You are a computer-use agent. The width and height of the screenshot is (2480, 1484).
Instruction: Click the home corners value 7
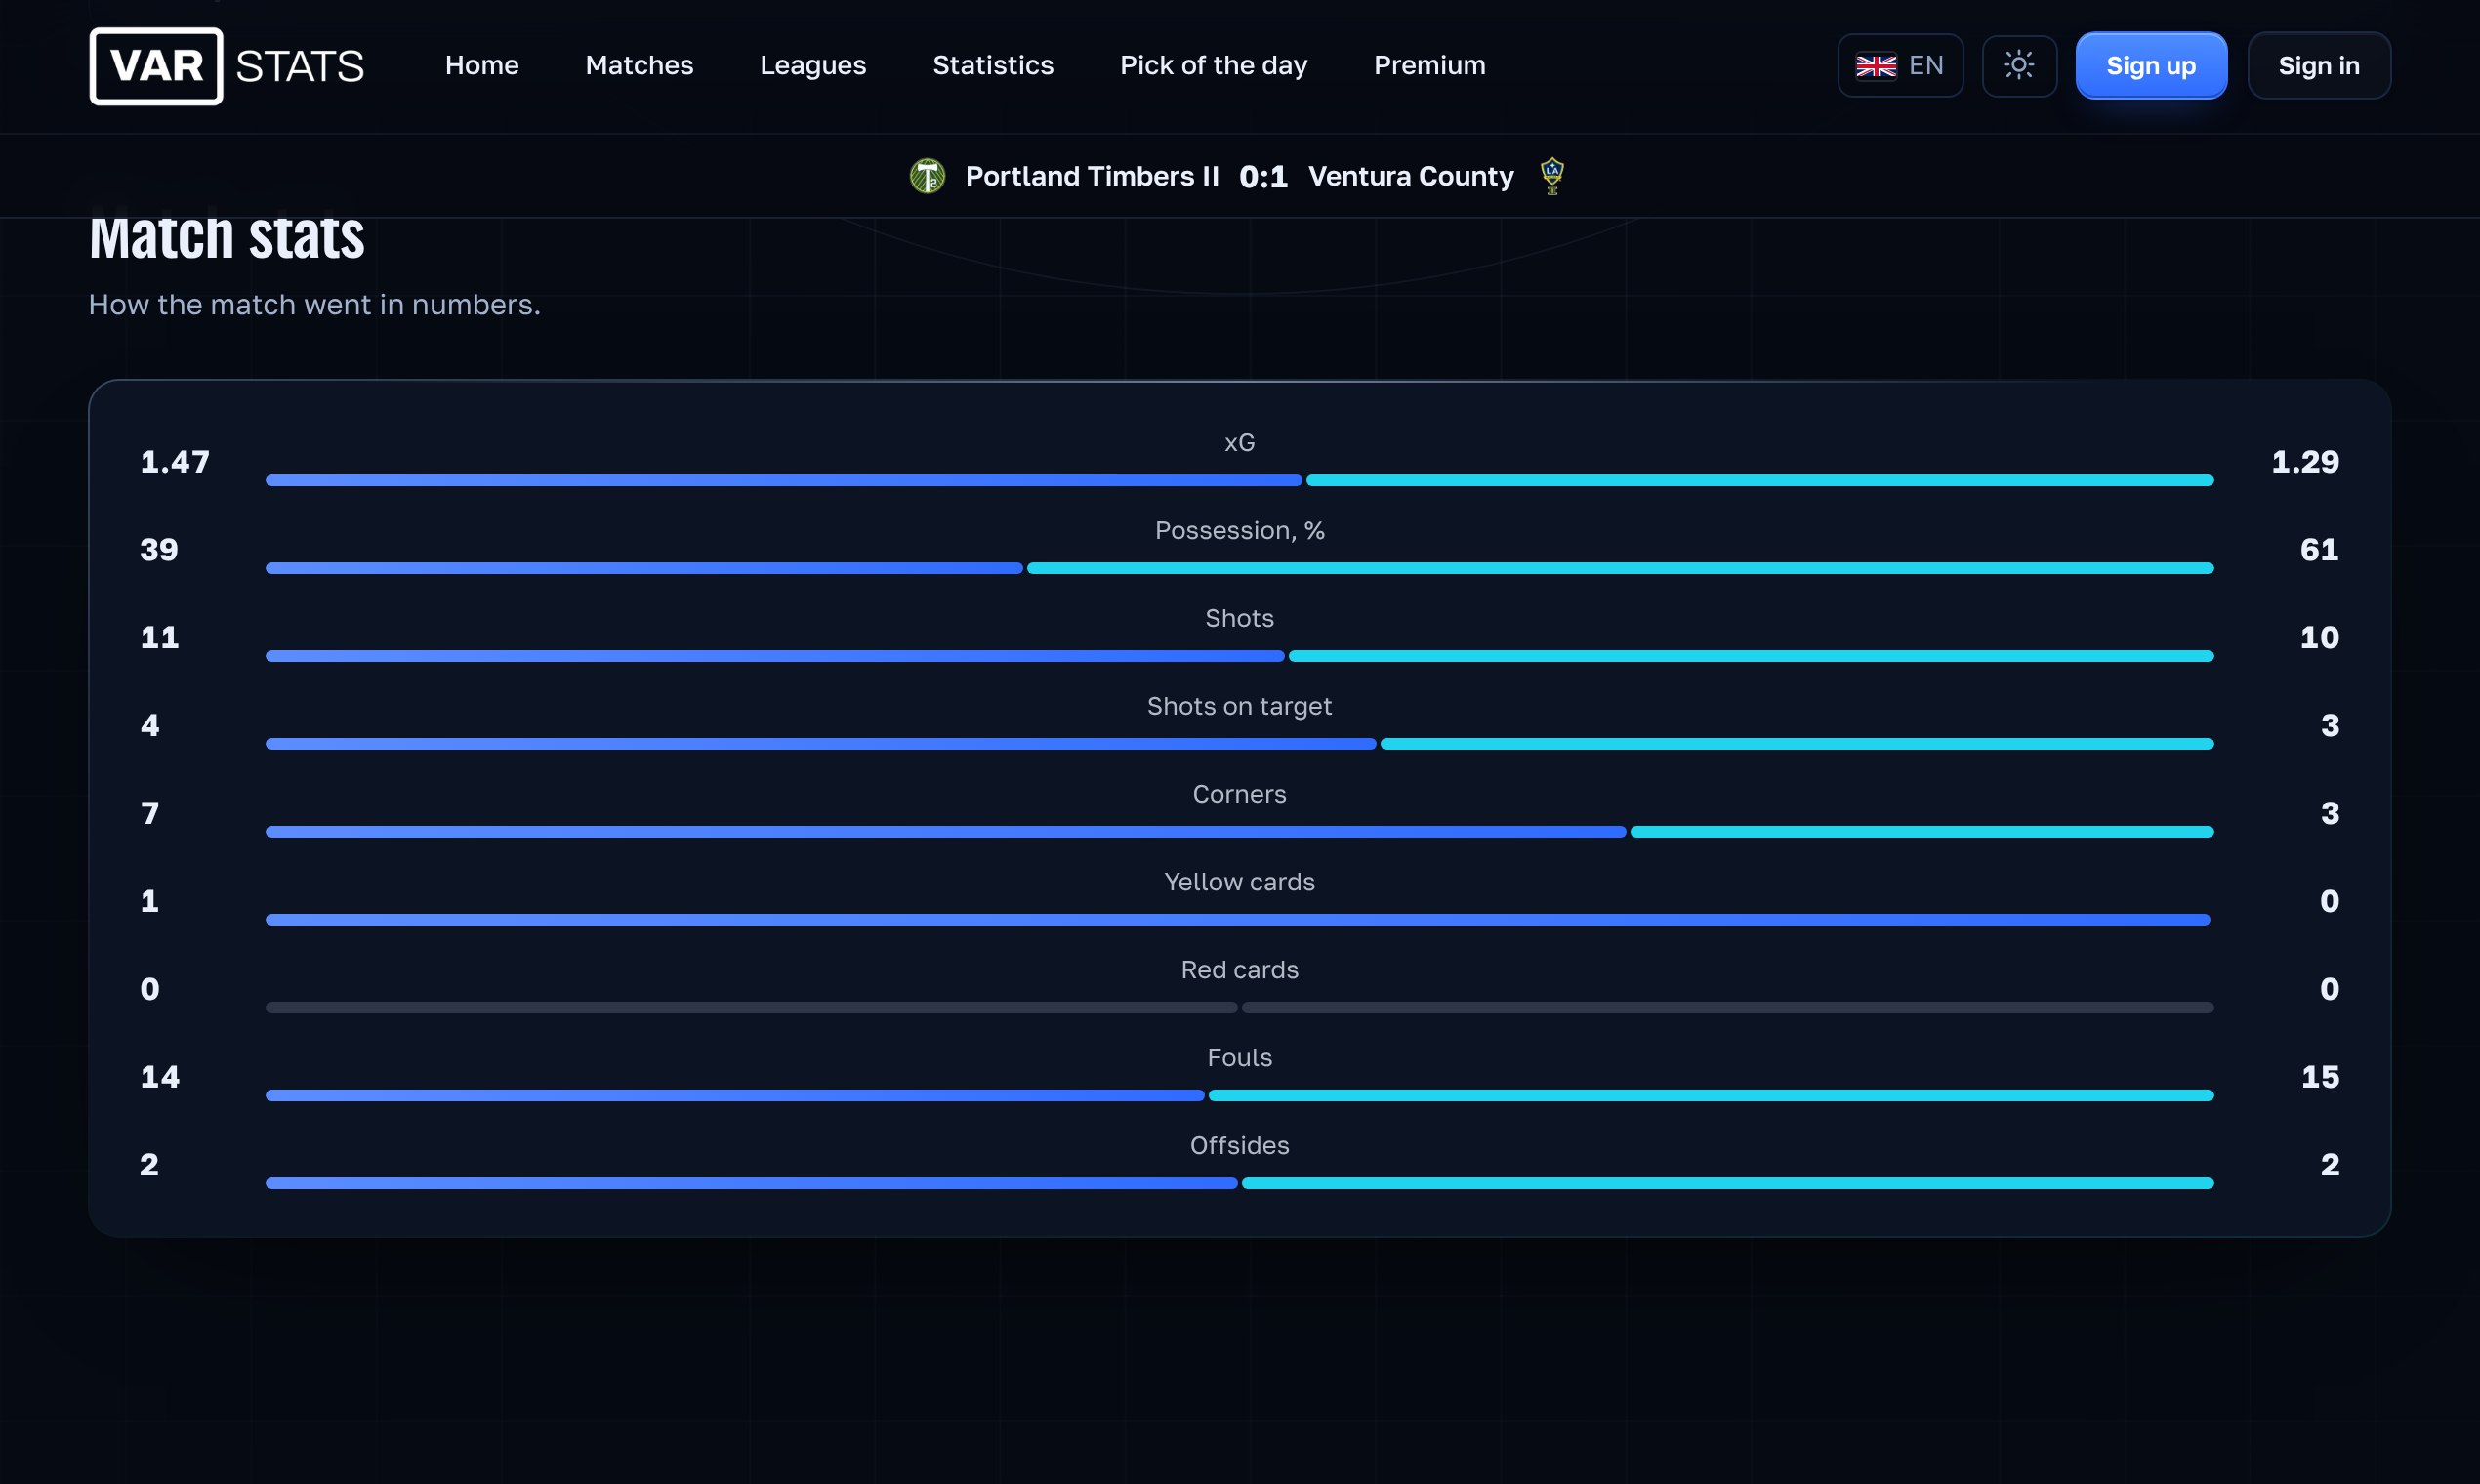coord(150,814)
